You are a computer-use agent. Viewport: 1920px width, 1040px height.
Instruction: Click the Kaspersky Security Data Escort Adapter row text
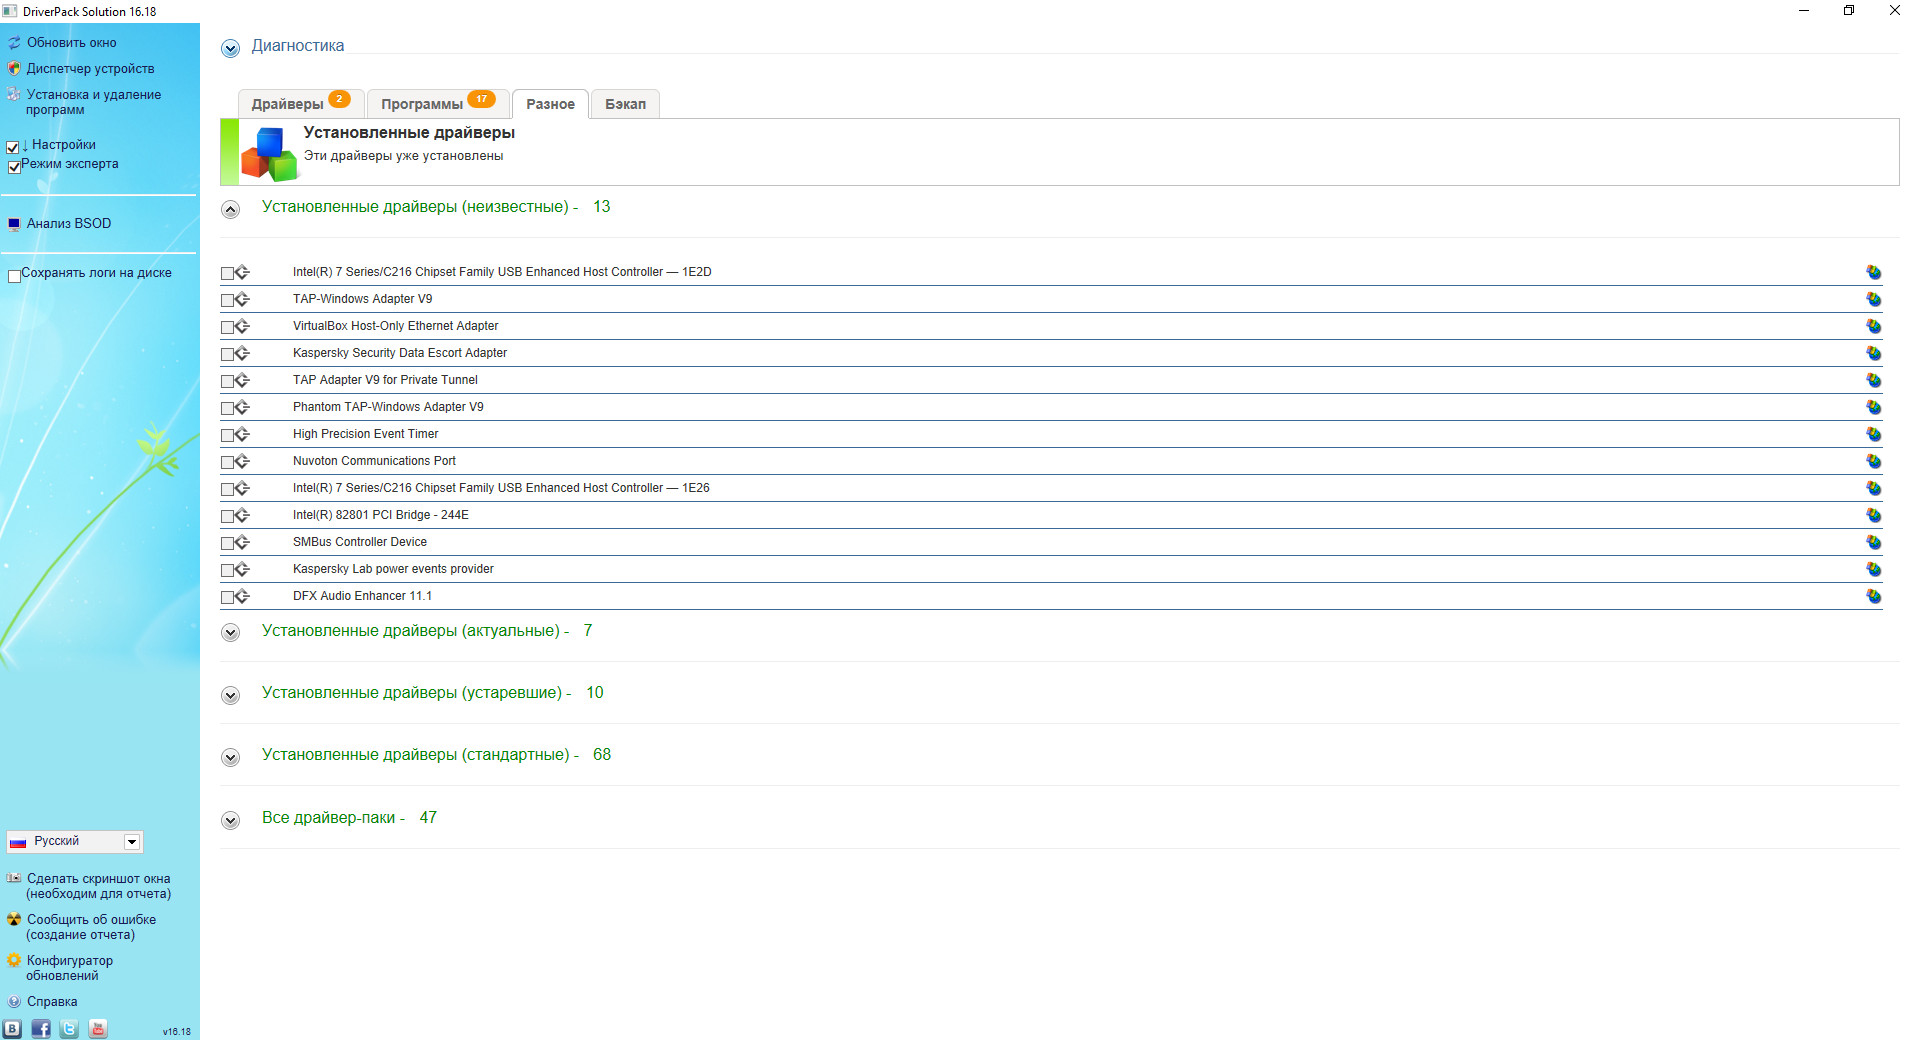coord(400,353)
